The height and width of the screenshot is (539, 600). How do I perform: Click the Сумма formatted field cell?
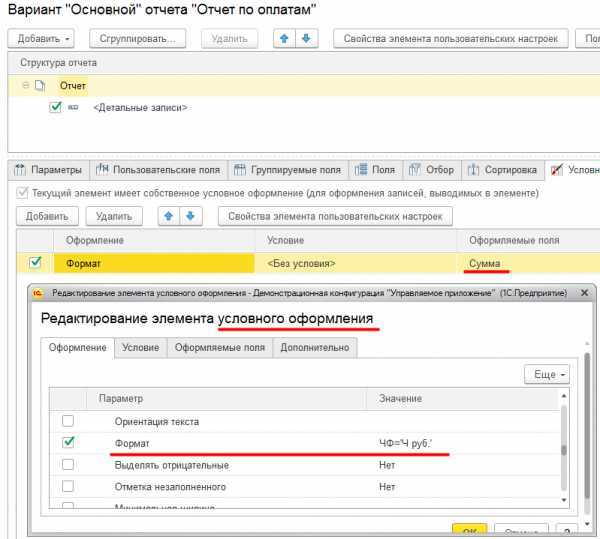click(528, 263)
